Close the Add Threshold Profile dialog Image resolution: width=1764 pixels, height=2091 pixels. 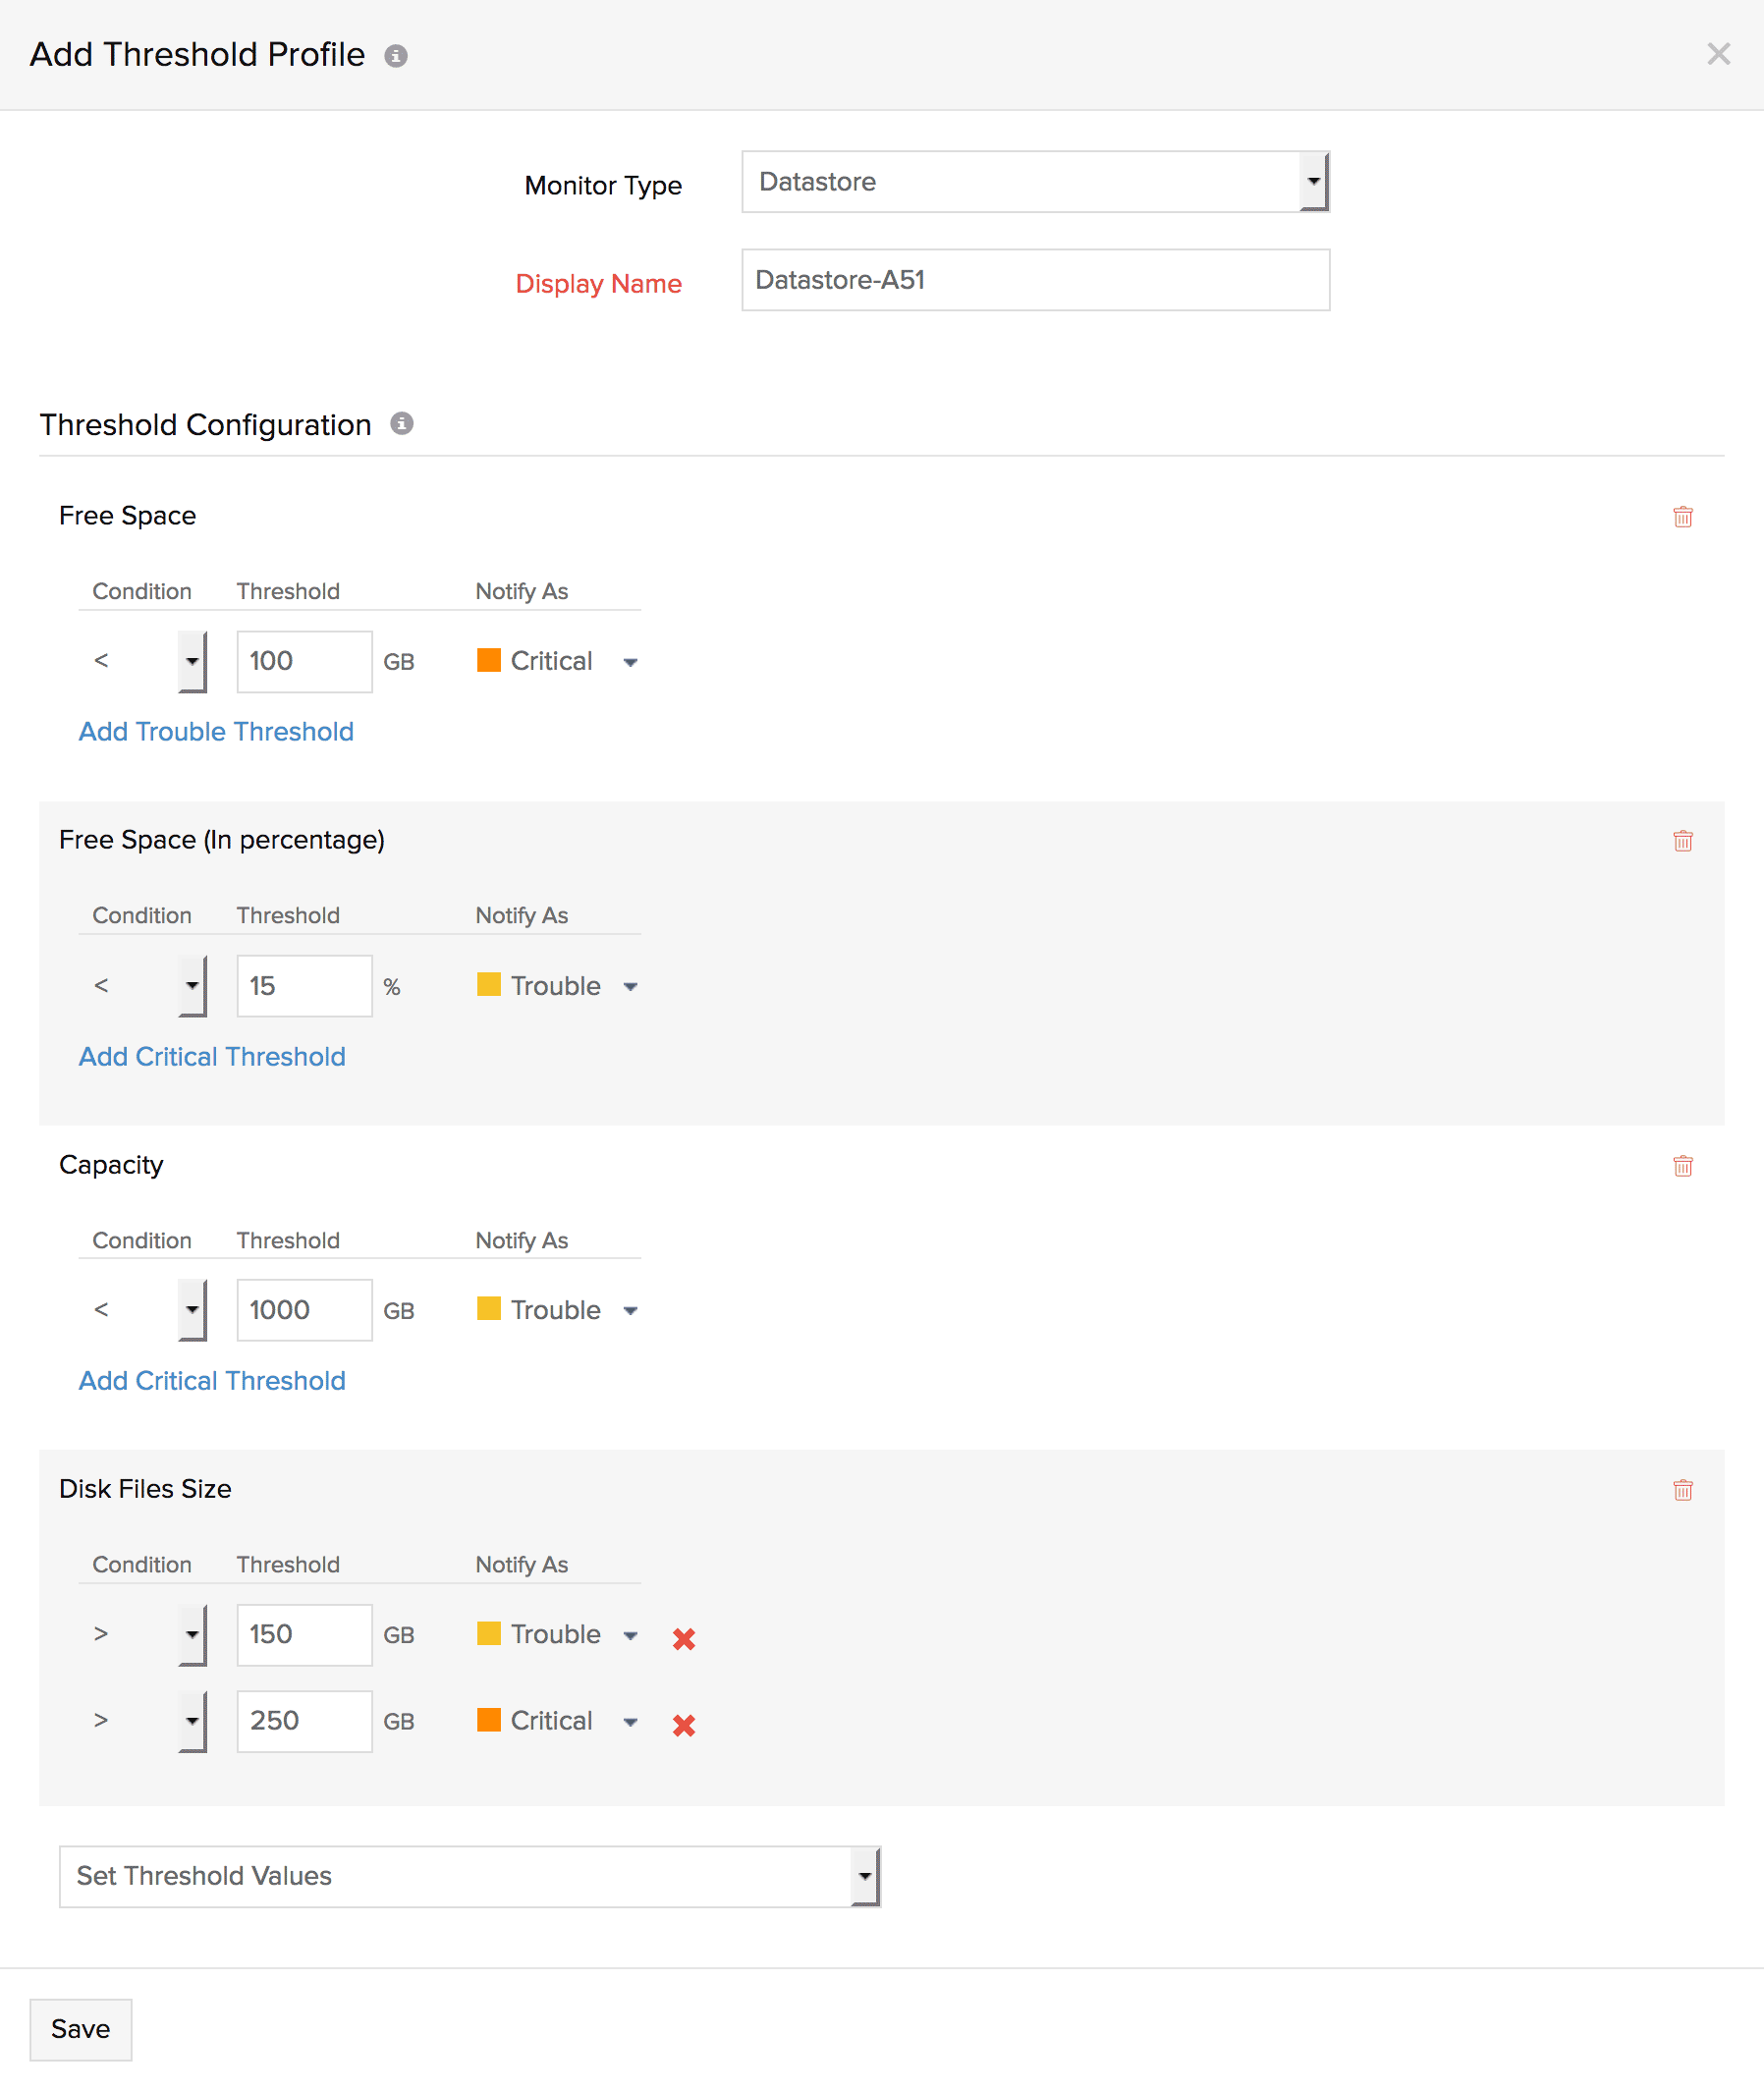1718,54
